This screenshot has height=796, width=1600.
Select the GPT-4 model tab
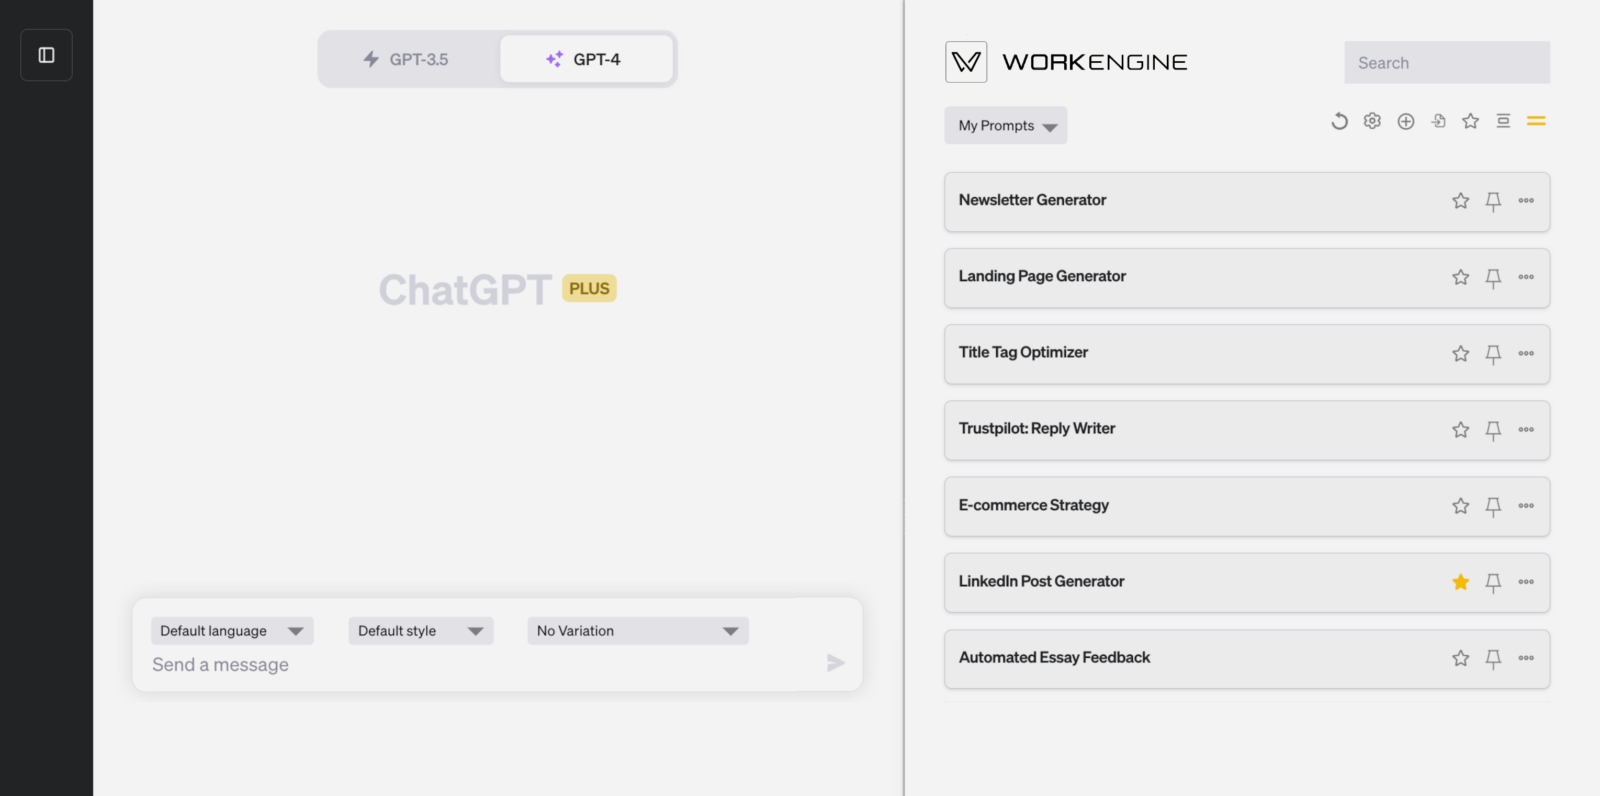(586, 60)
